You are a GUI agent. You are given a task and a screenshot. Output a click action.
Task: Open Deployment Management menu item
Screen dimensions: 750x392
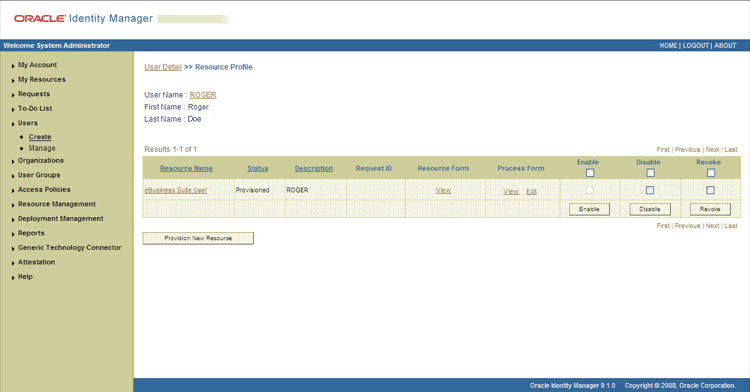pos(61,218)
